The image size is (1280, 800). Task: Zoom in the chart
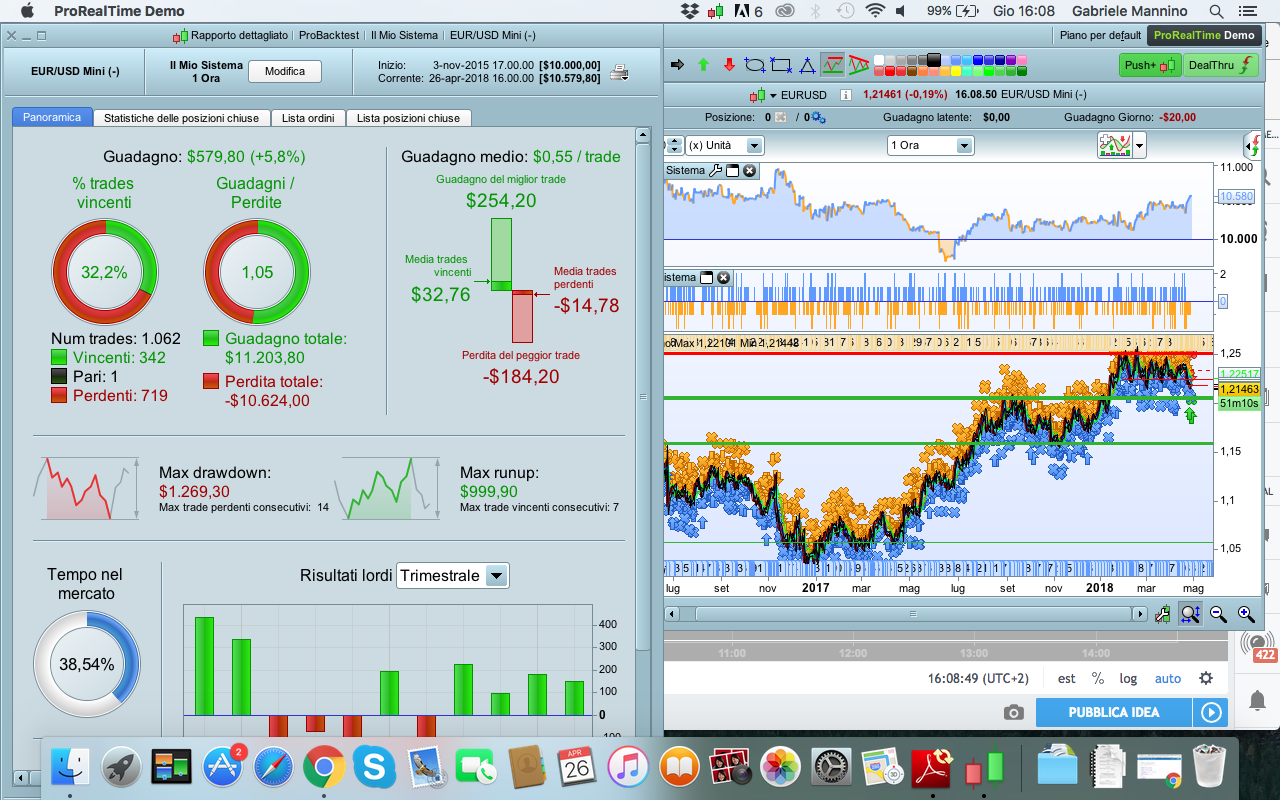click(1246, 614)
